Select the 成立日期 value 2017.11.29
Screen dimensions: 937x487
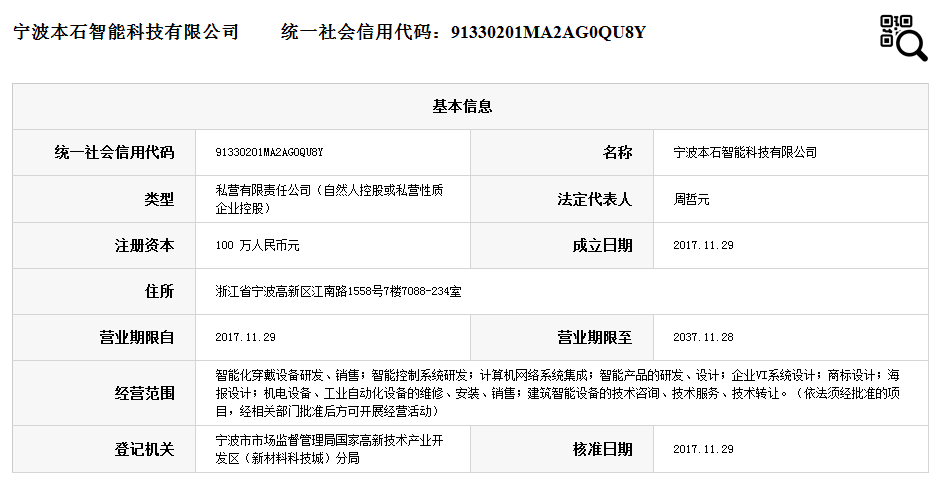coord(703,246)
